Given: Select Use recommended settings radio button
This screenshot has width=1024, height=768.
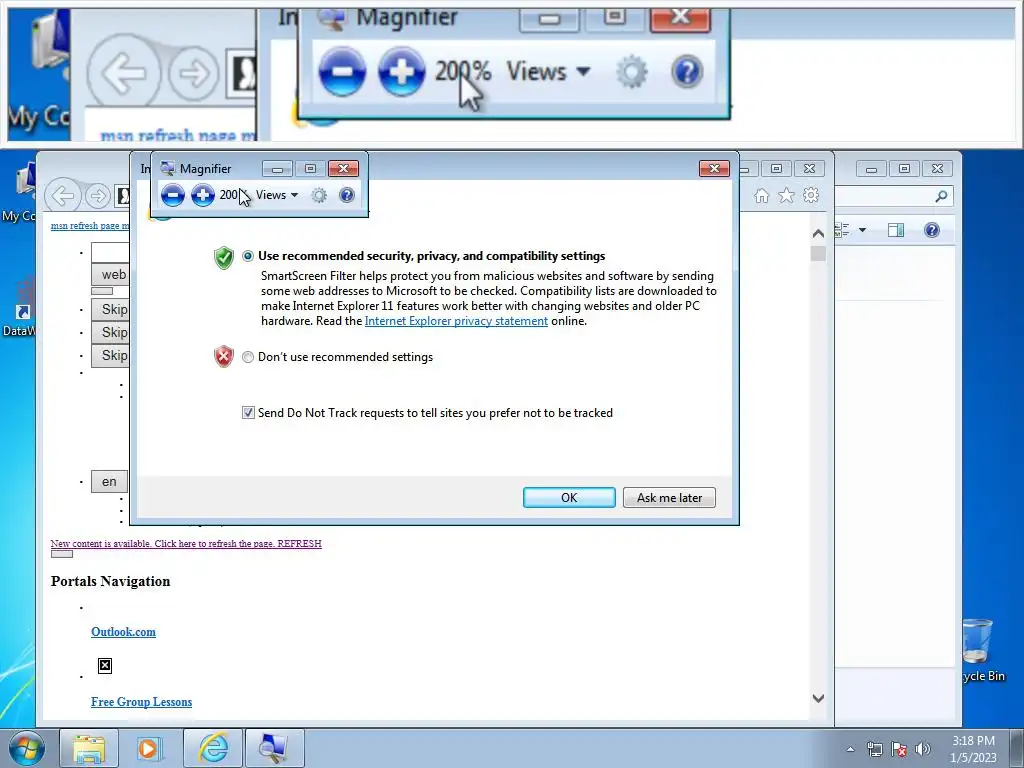Looking at the screenshot, I should coord(248,256).
